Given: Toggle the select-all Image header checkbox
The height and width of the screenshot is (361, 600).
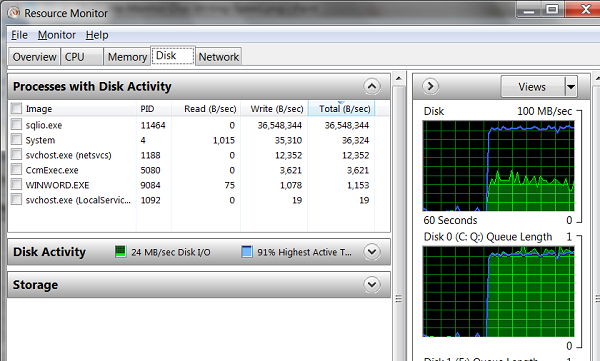Looking at the screenshot, I should point(16,108).
